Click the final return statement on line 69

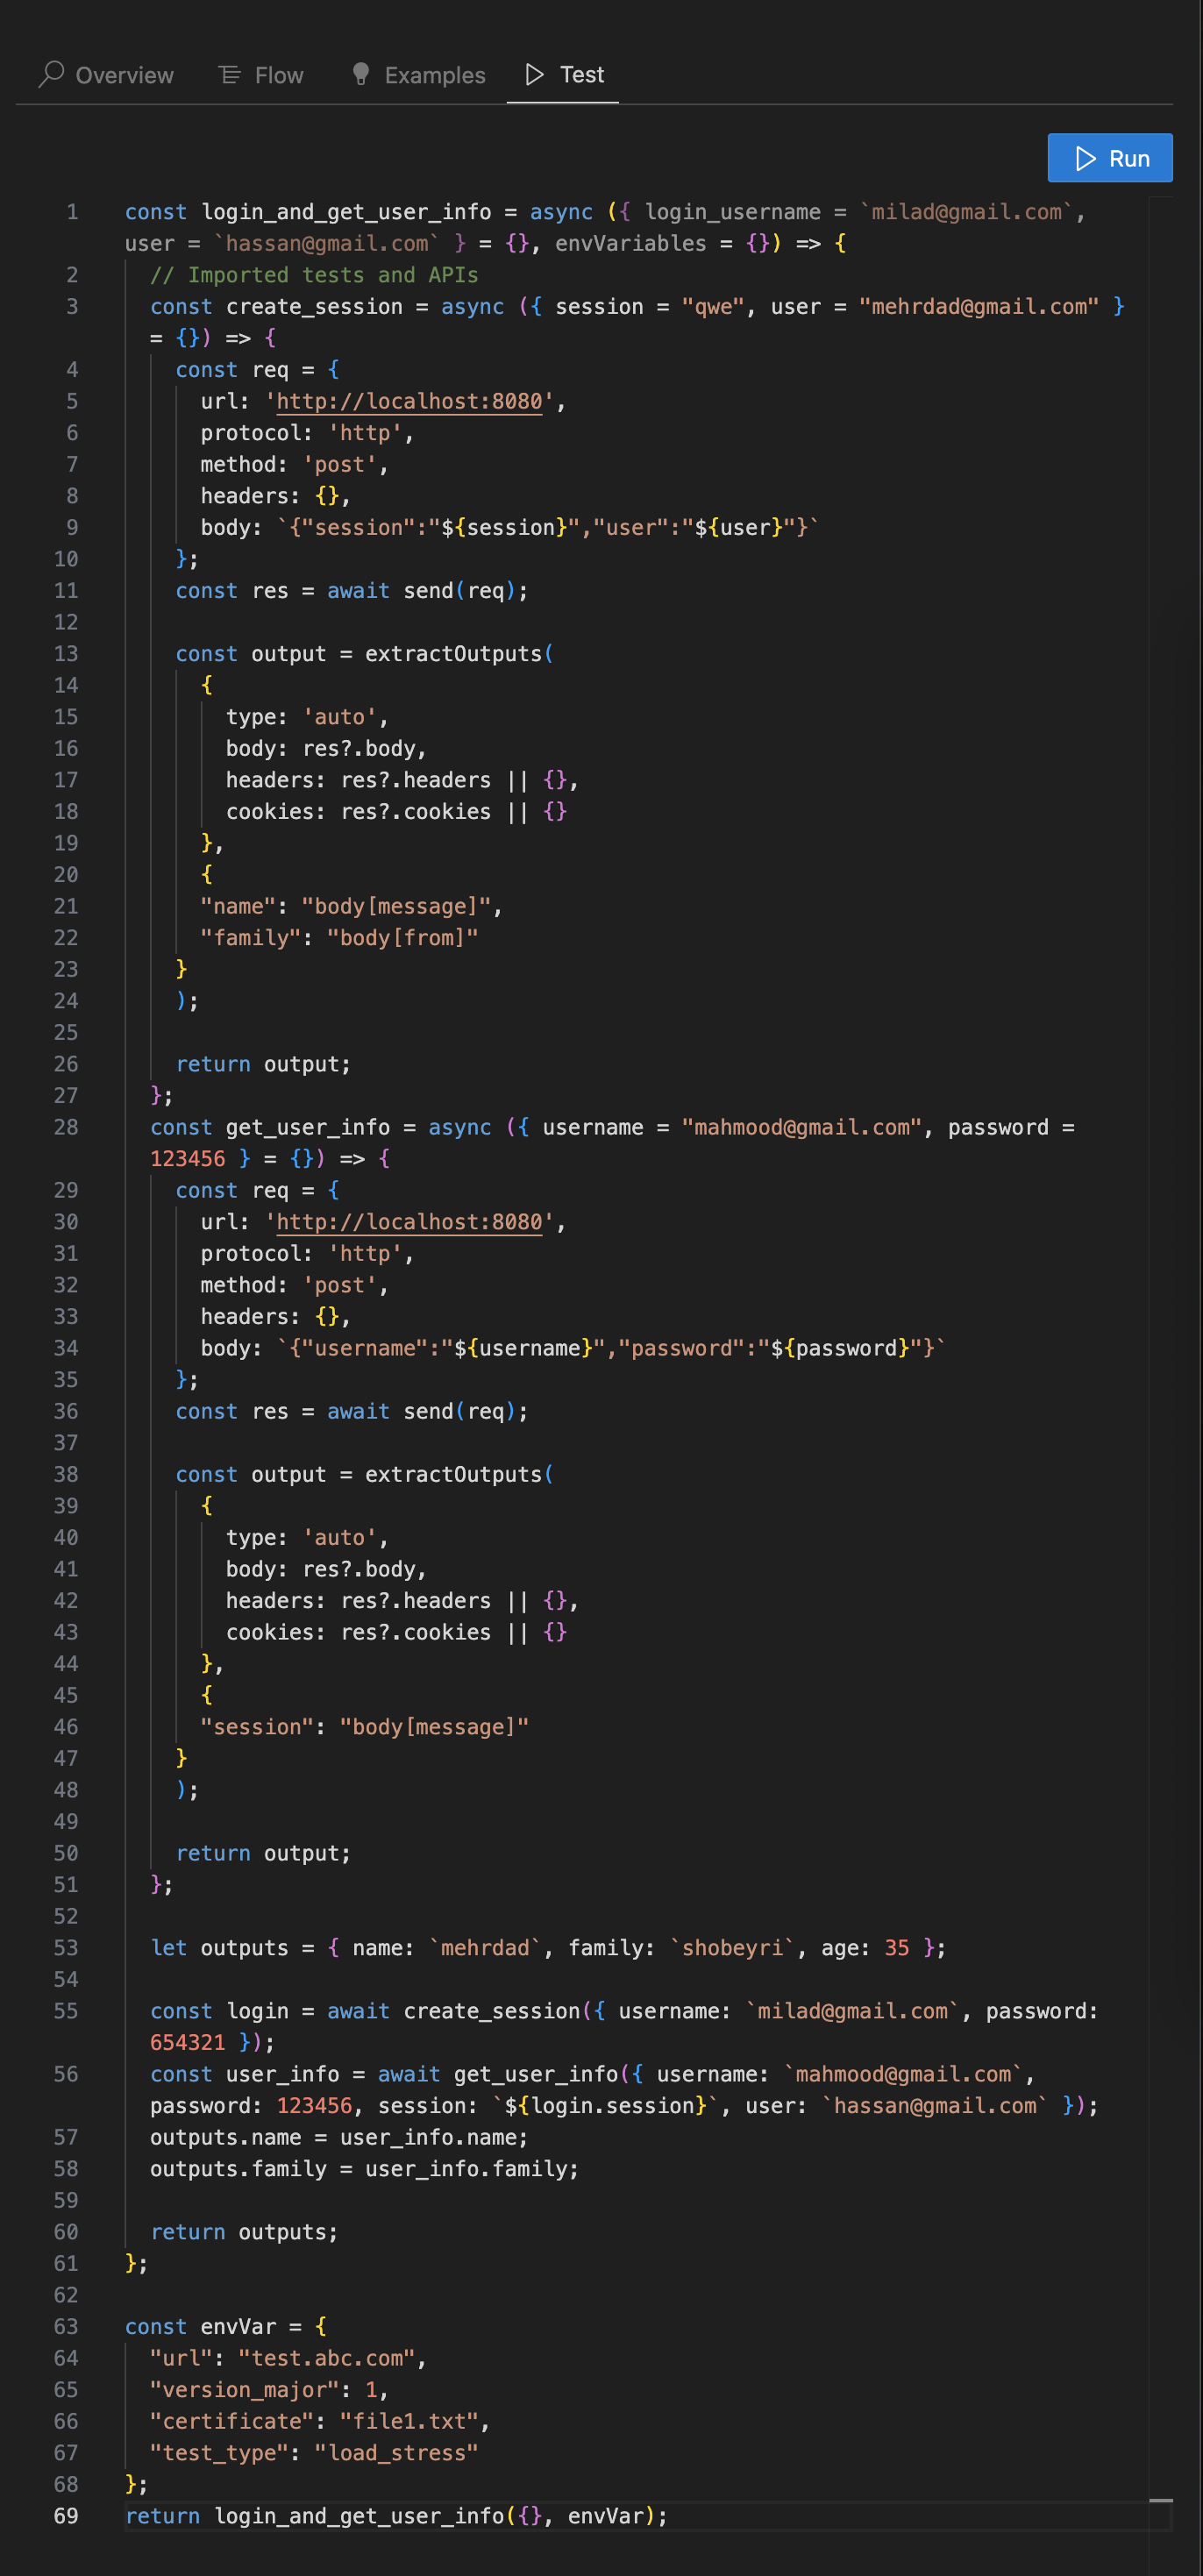(396, 2516)
